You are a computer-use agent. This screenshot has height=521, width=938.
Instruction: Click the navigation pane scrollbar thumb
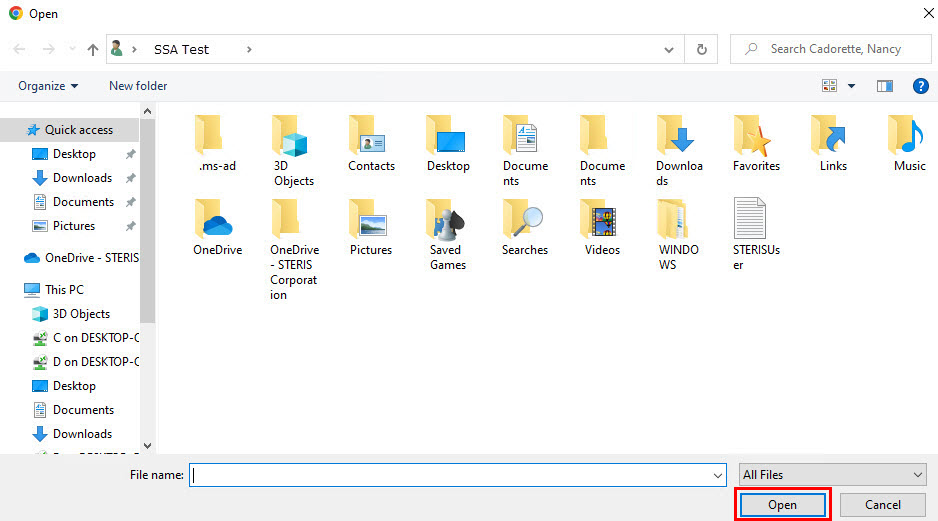[x=147, y=220]
